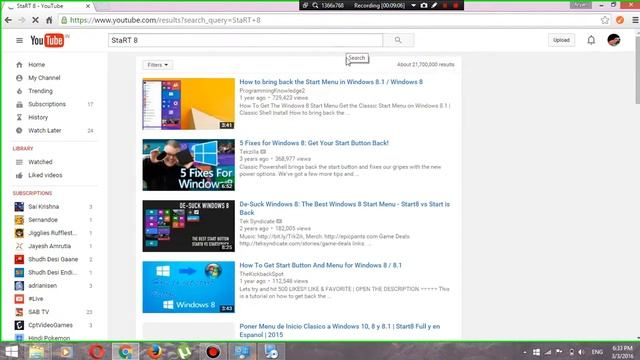Screen dimensions: 640x360
Task: Open Liked videos
Action: point(45,175)
